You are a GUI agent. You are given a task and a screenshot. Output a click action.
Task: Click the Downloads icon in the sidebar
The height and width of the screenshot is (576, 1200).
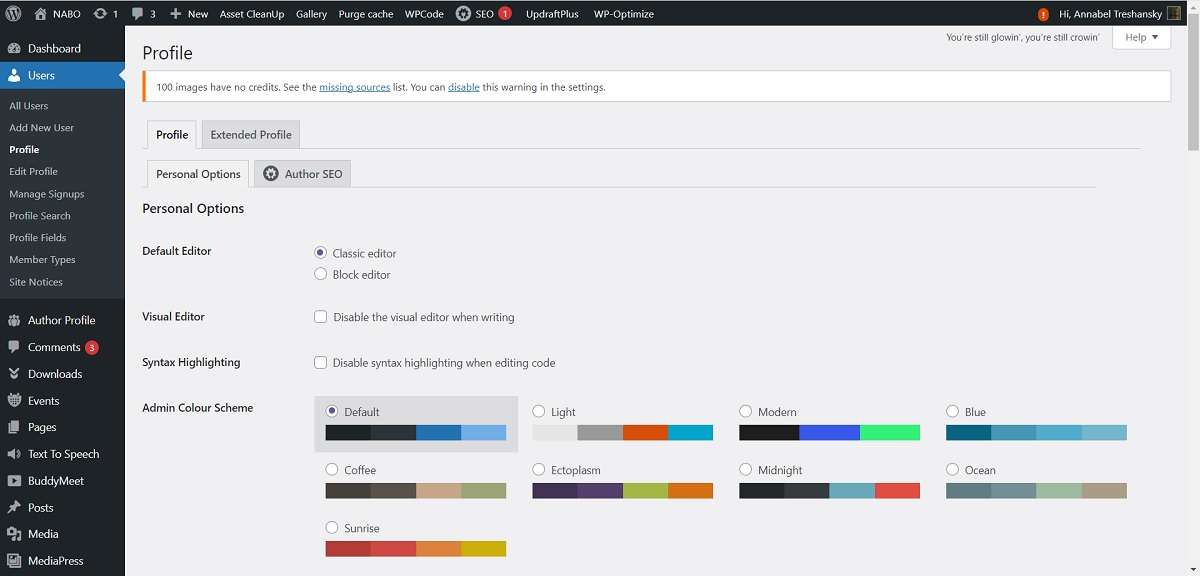tap(14, 374)
